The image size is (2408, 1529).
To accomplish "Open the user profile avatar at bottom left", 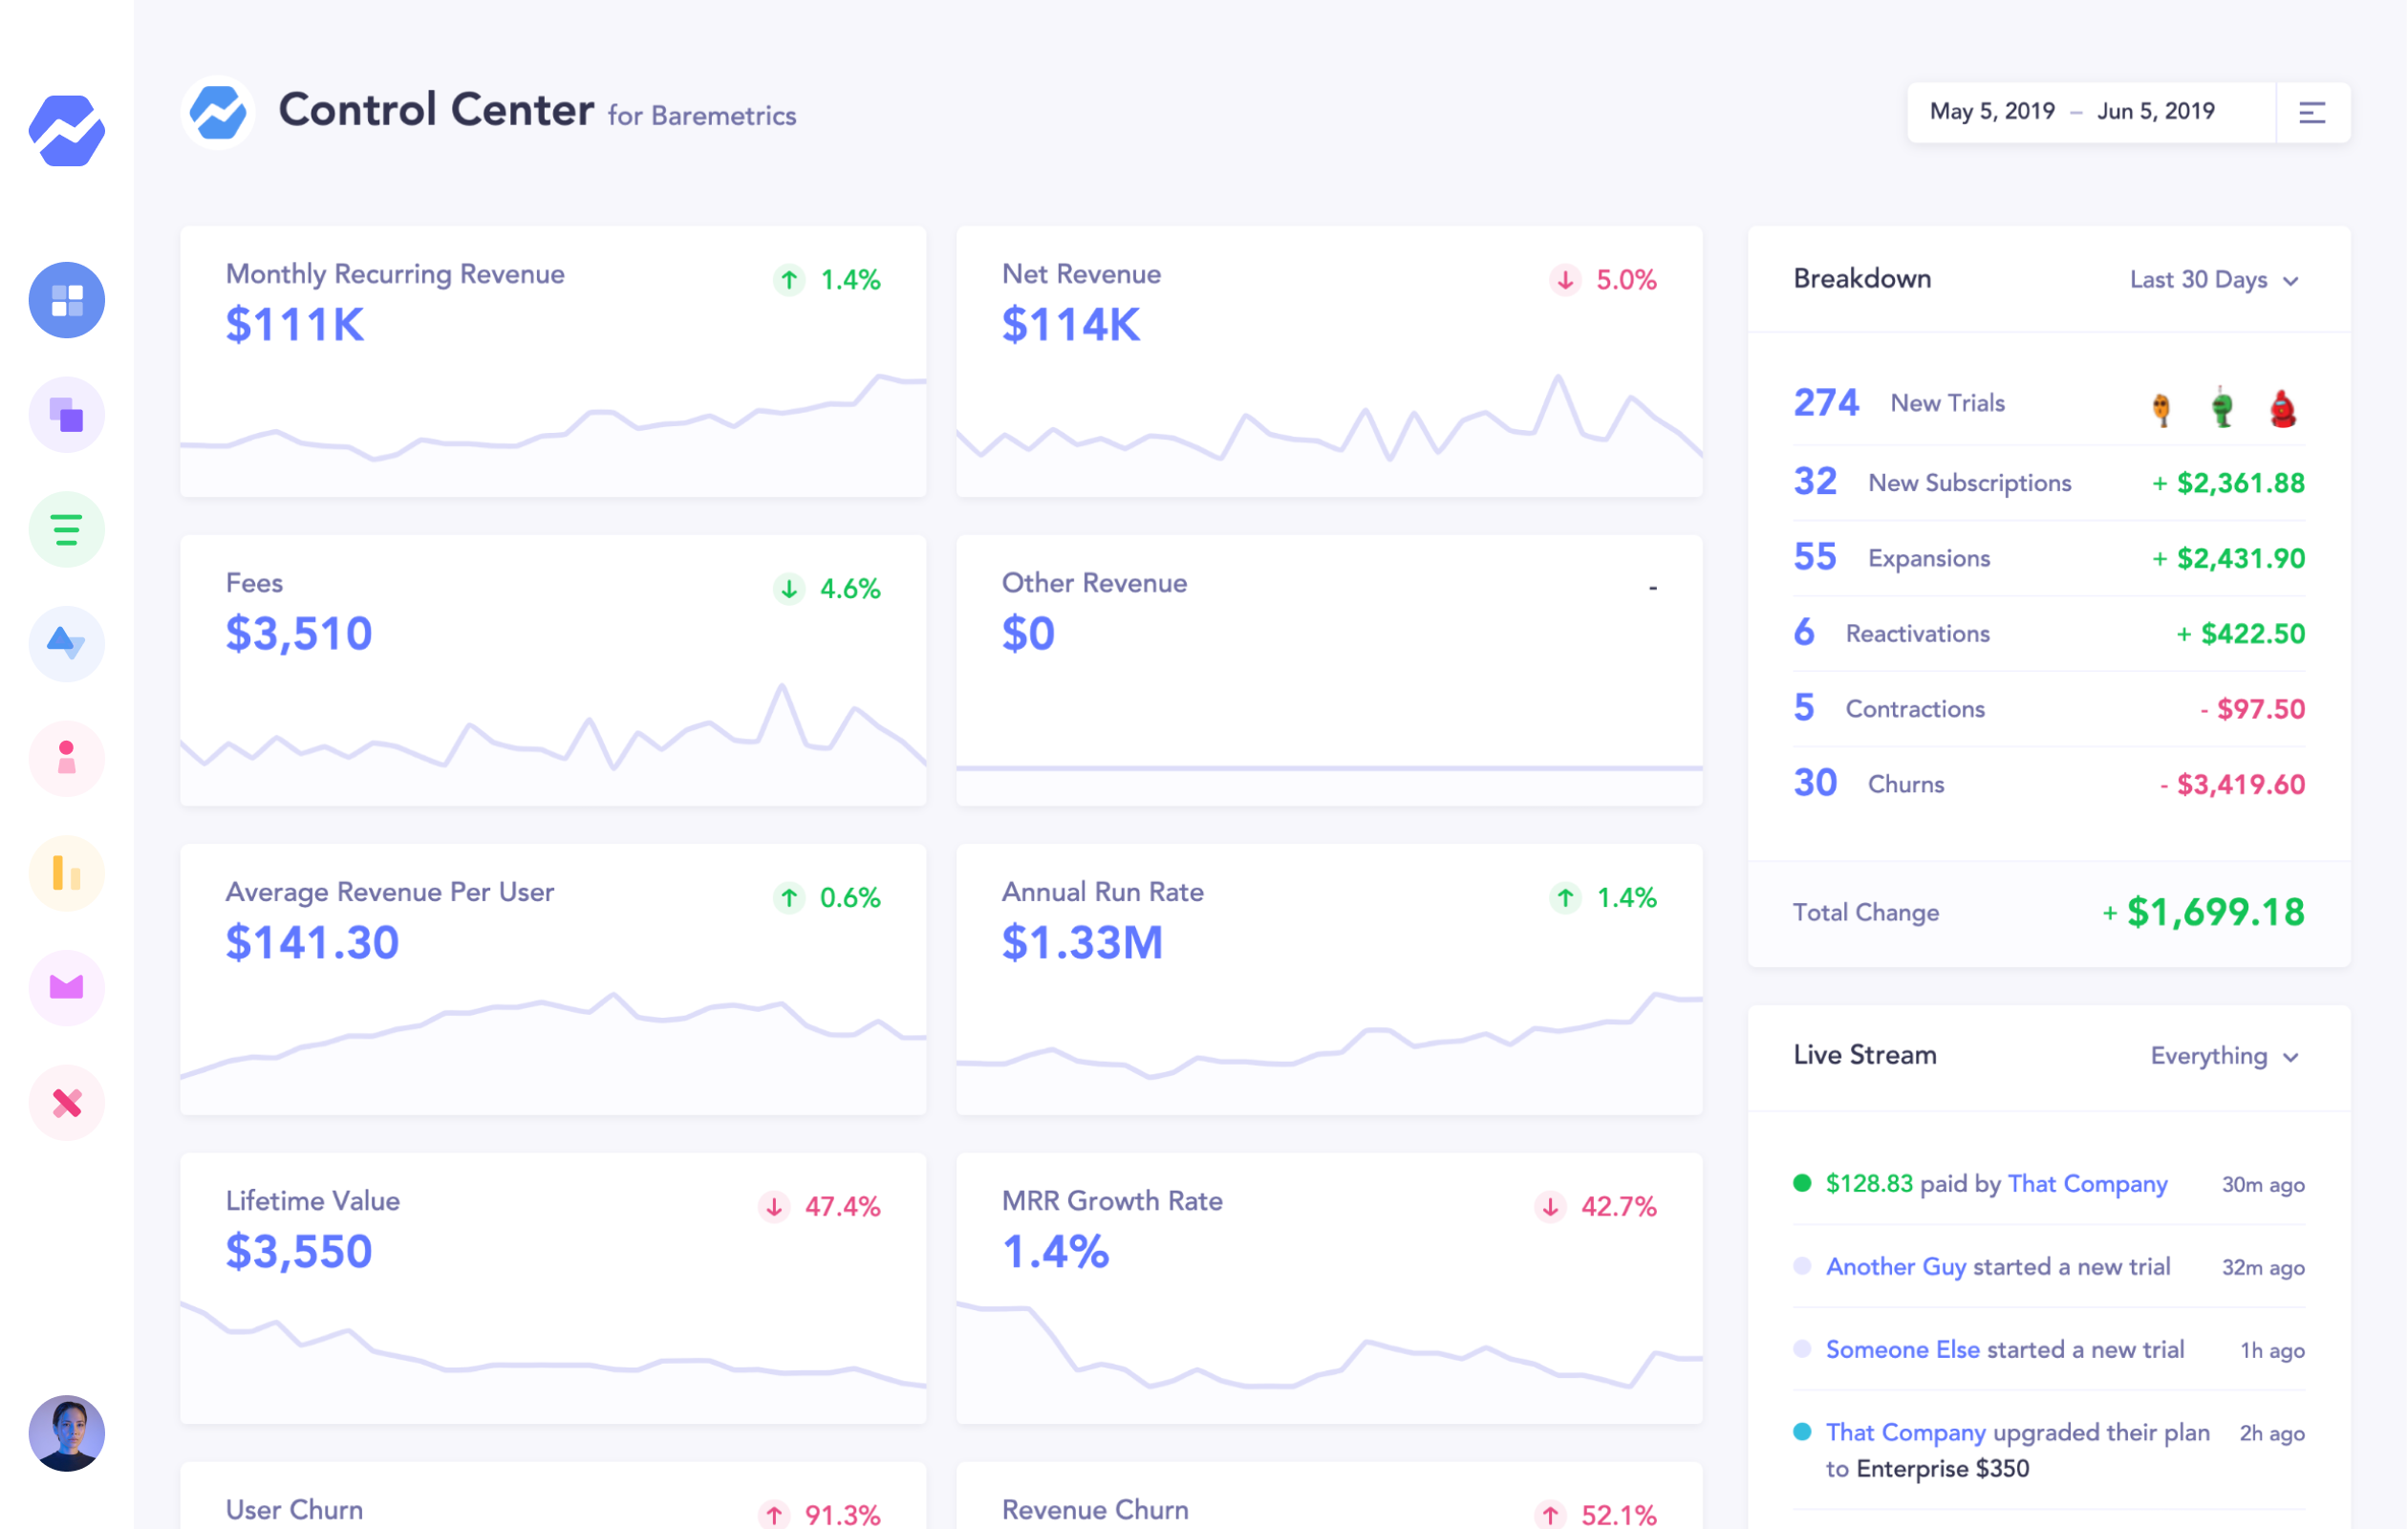I will tap(66, 1433).
